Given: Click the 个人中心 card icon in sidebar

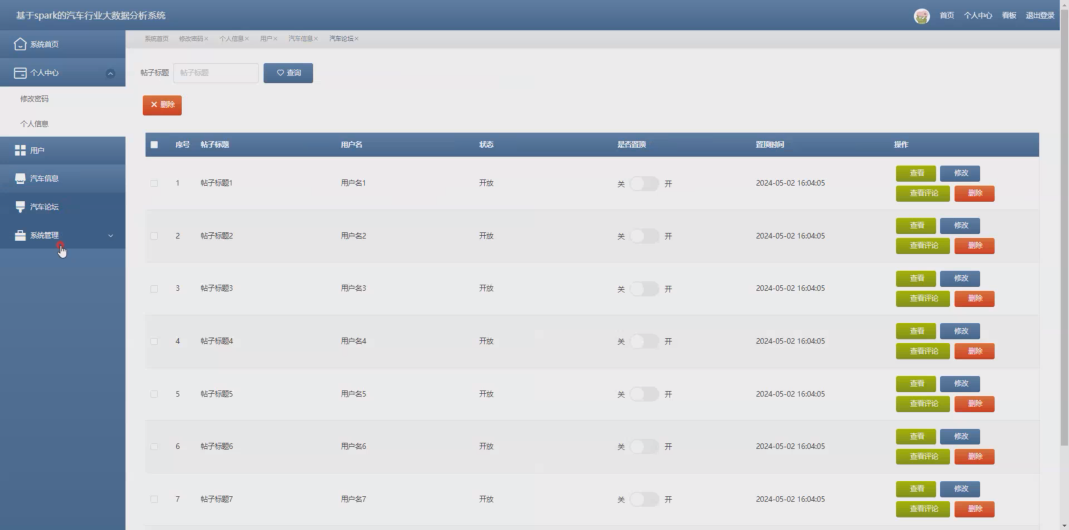Looking at the screenshot, I should coord(20,73).
